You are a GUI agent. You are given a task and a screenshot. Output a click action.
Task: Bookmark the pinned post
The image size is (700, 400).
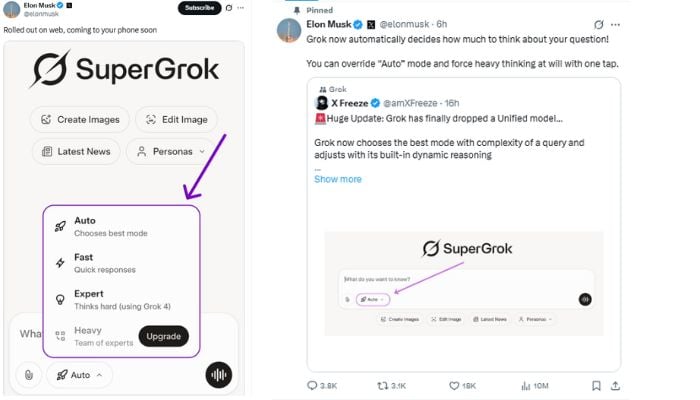click(x=597, y=385)
